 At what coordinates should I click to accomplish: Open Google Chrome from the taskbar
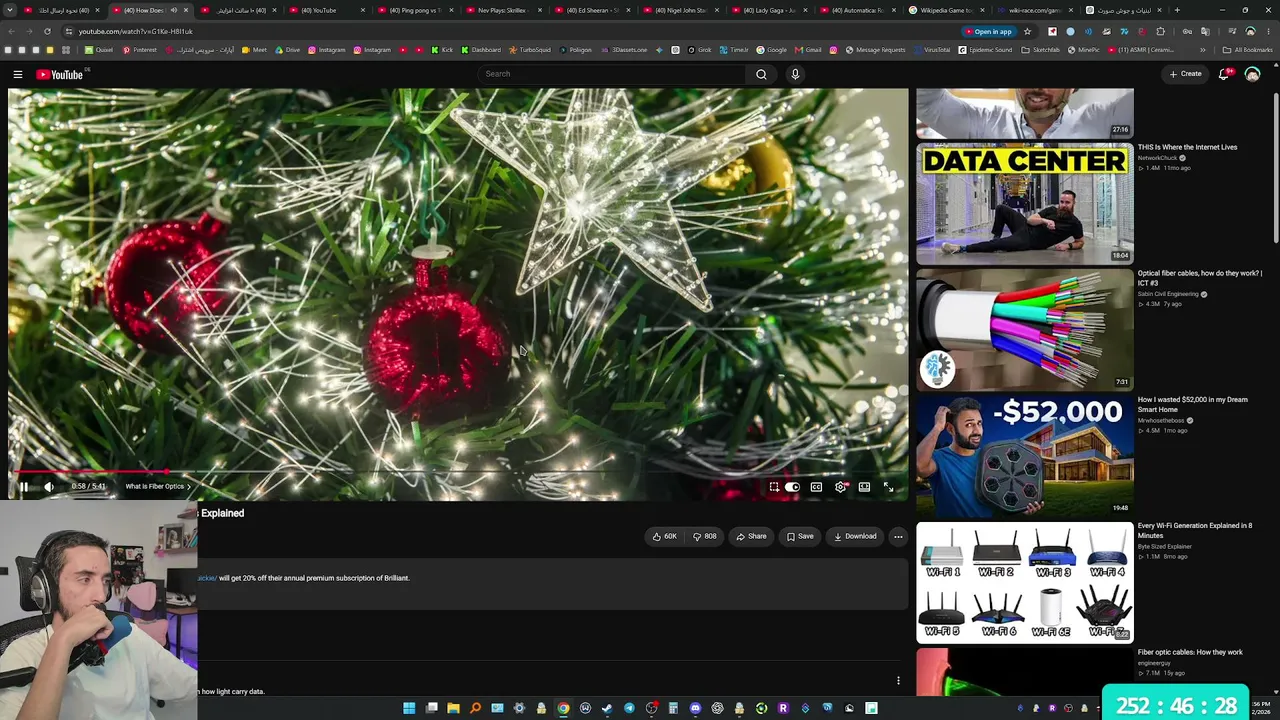pos(563,708)
